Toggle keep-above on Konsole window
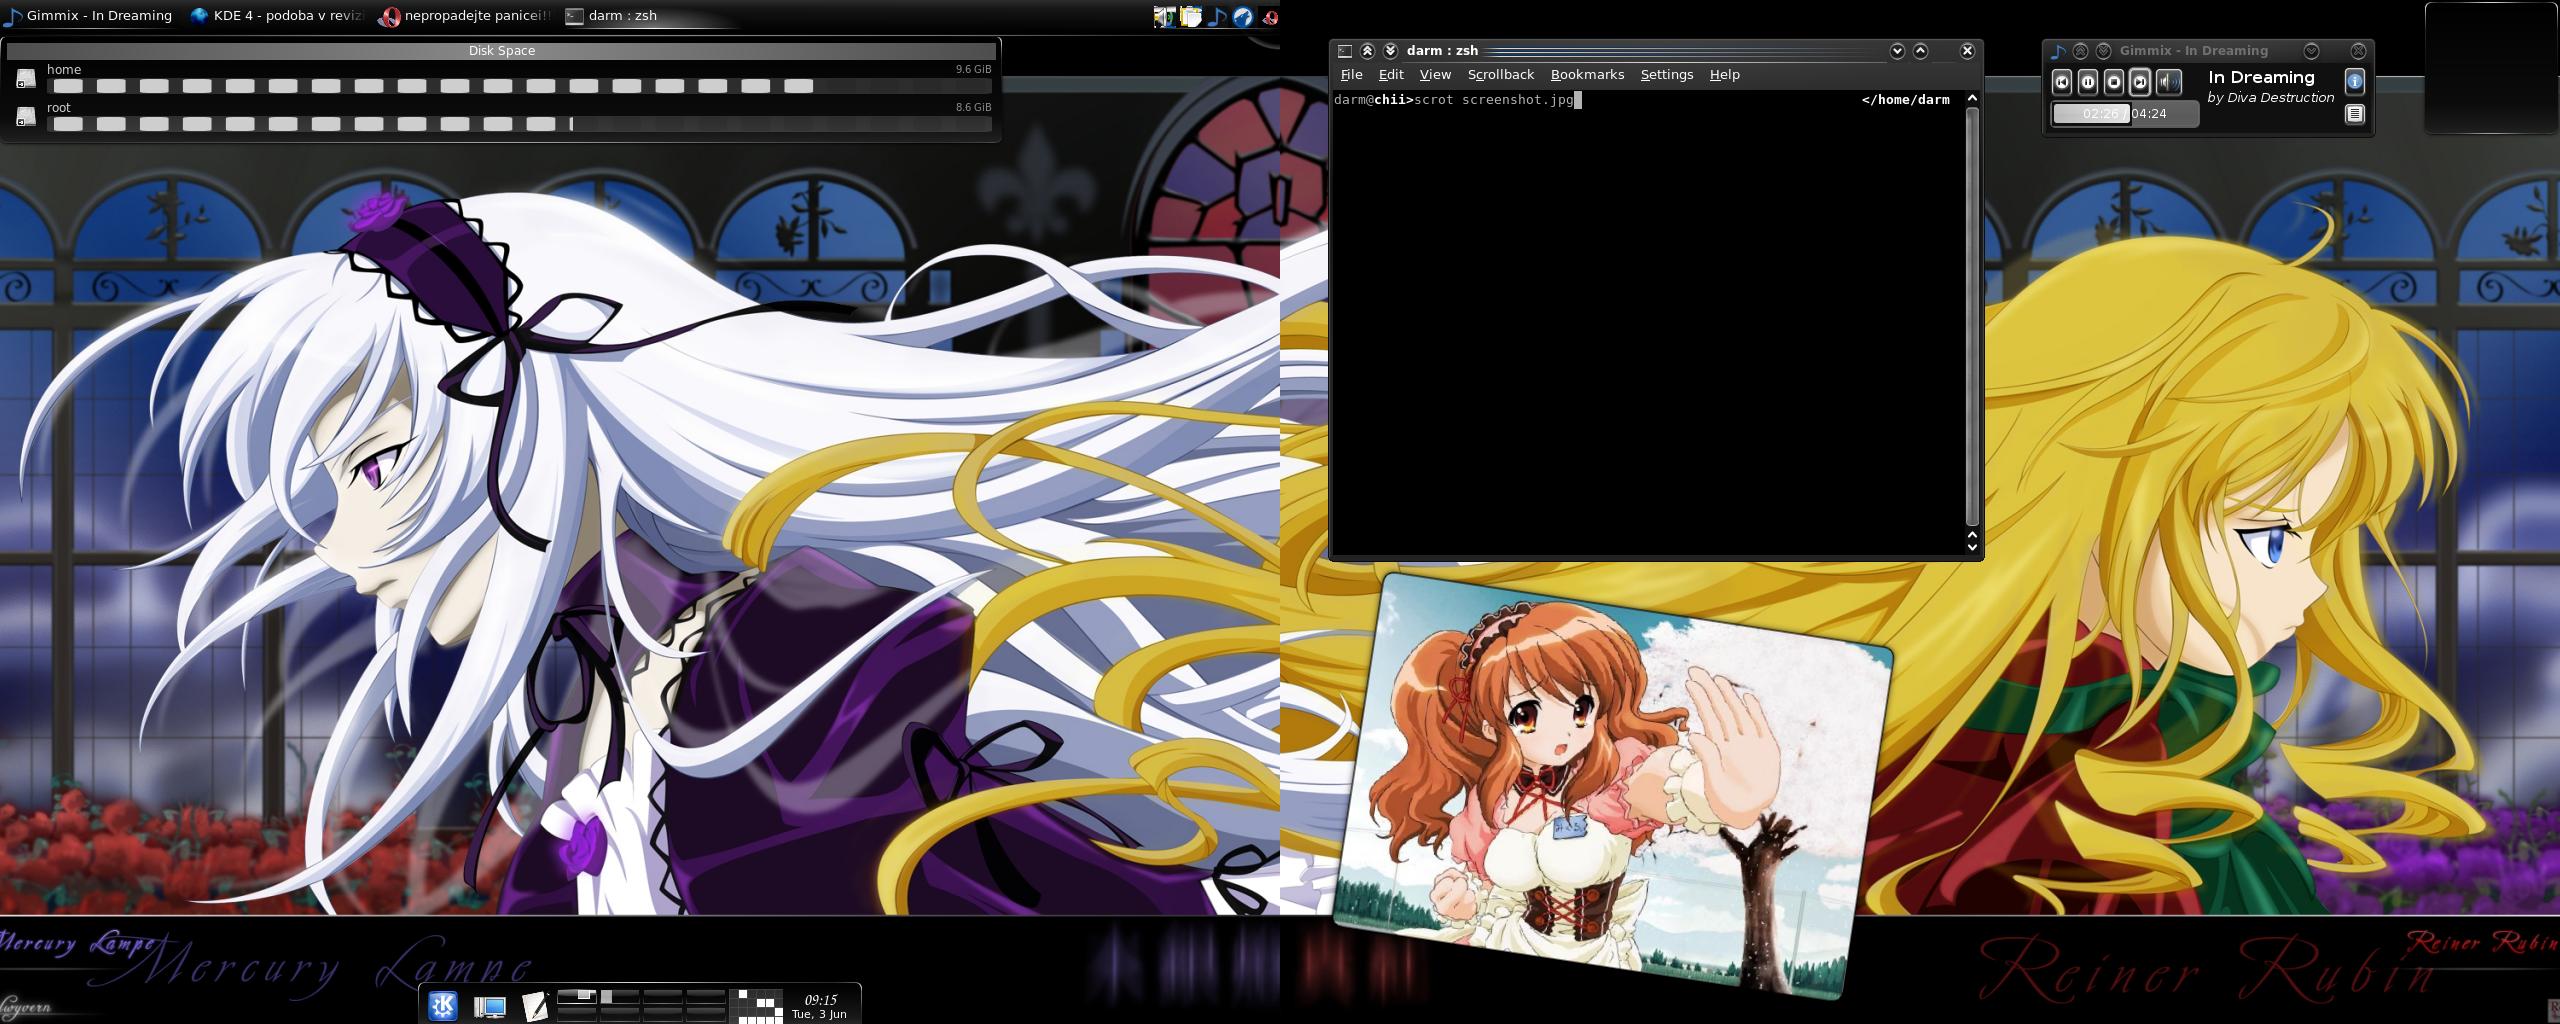The image size is (2560, 1024). click(x=1367, y=51)
